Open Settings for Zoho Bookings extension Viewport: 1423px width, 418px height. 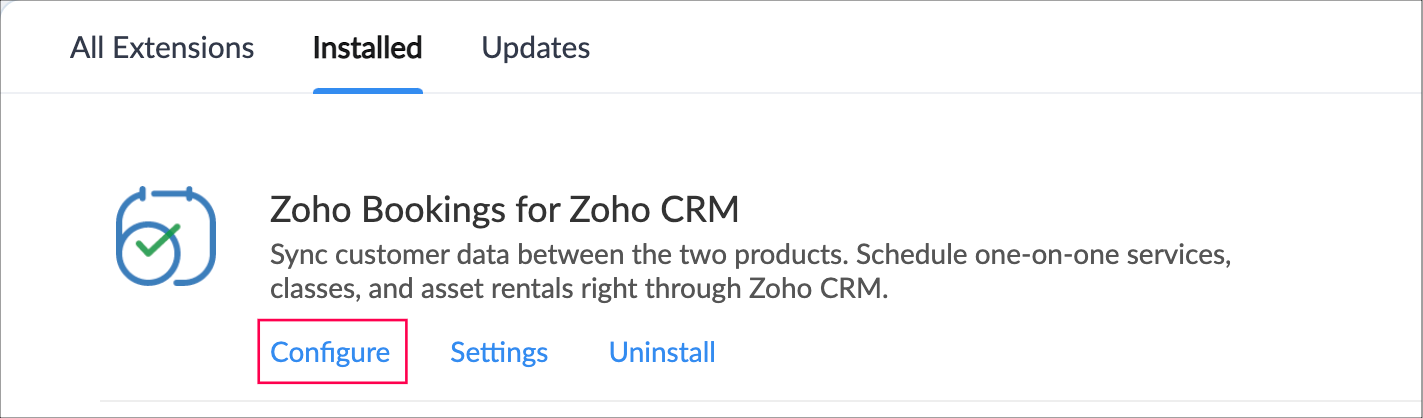coord(499,352)
